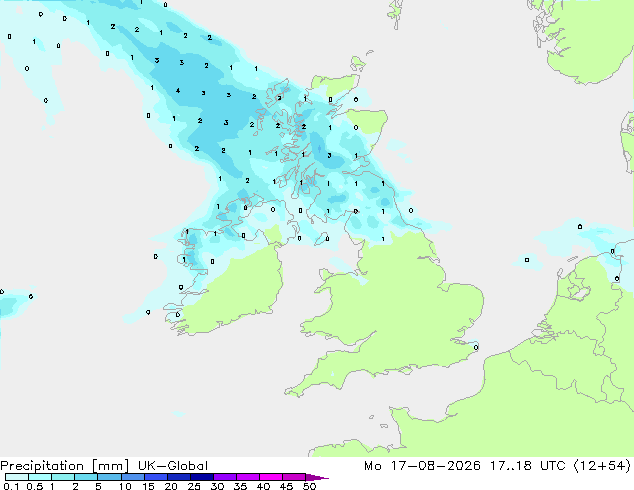Click the '50' legend scale label
Image resolution: width=634 pixels, height=490 pixels.
click(x=309, y=486)
